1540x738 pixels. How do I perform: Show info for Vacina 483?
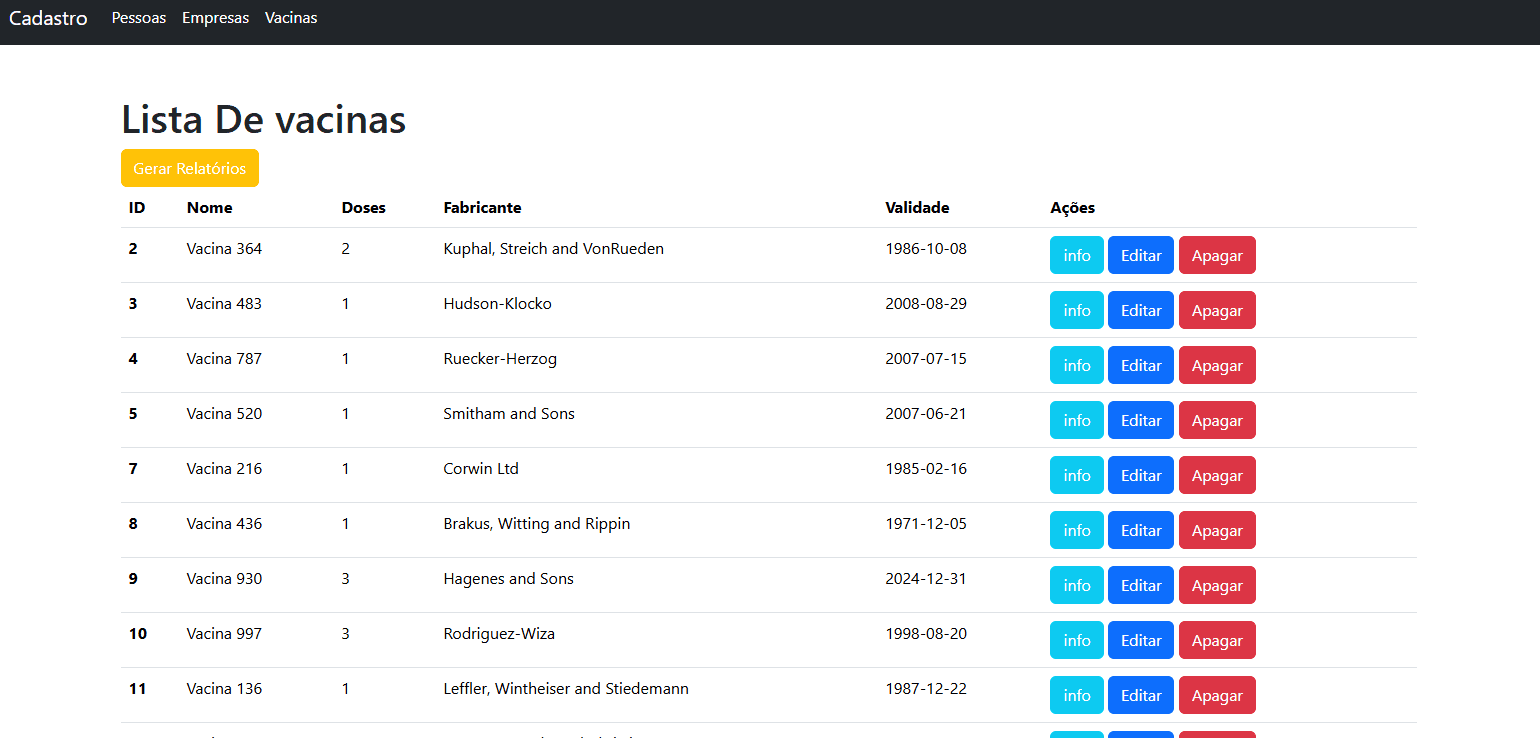click(1077, 310)
